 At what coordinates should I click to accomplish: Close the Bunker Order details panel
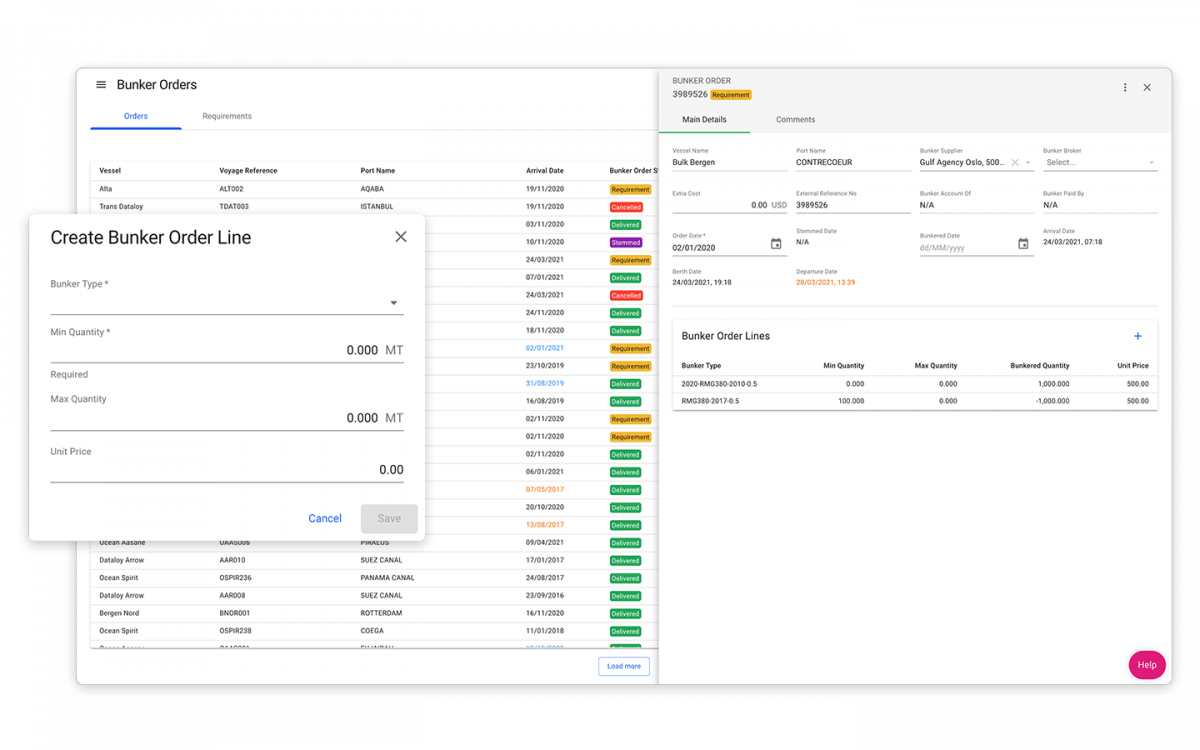(1147, 88)
